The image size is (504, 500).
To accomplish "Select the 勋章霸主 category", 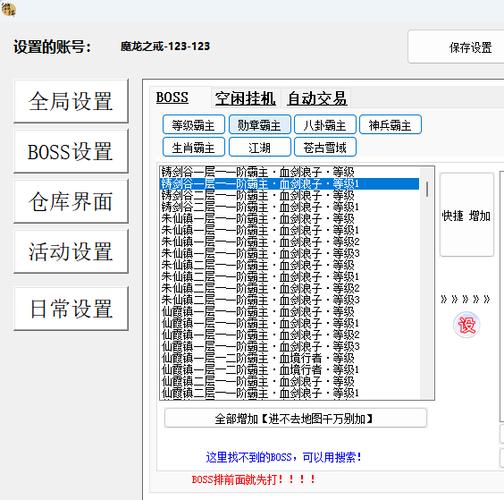I will 260,125.
